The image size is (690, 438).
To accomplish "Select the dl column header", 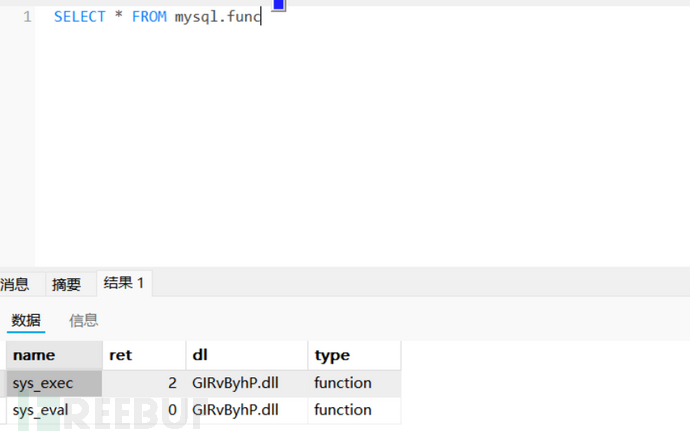I will pos(246,355).
